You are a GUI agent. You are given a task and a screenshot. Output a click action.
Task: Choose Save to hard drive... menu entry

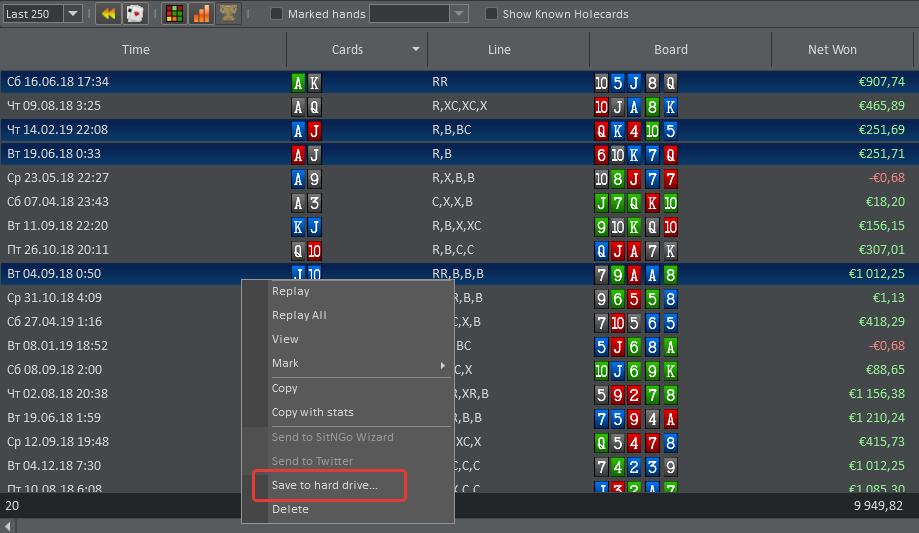click(325, 486)
